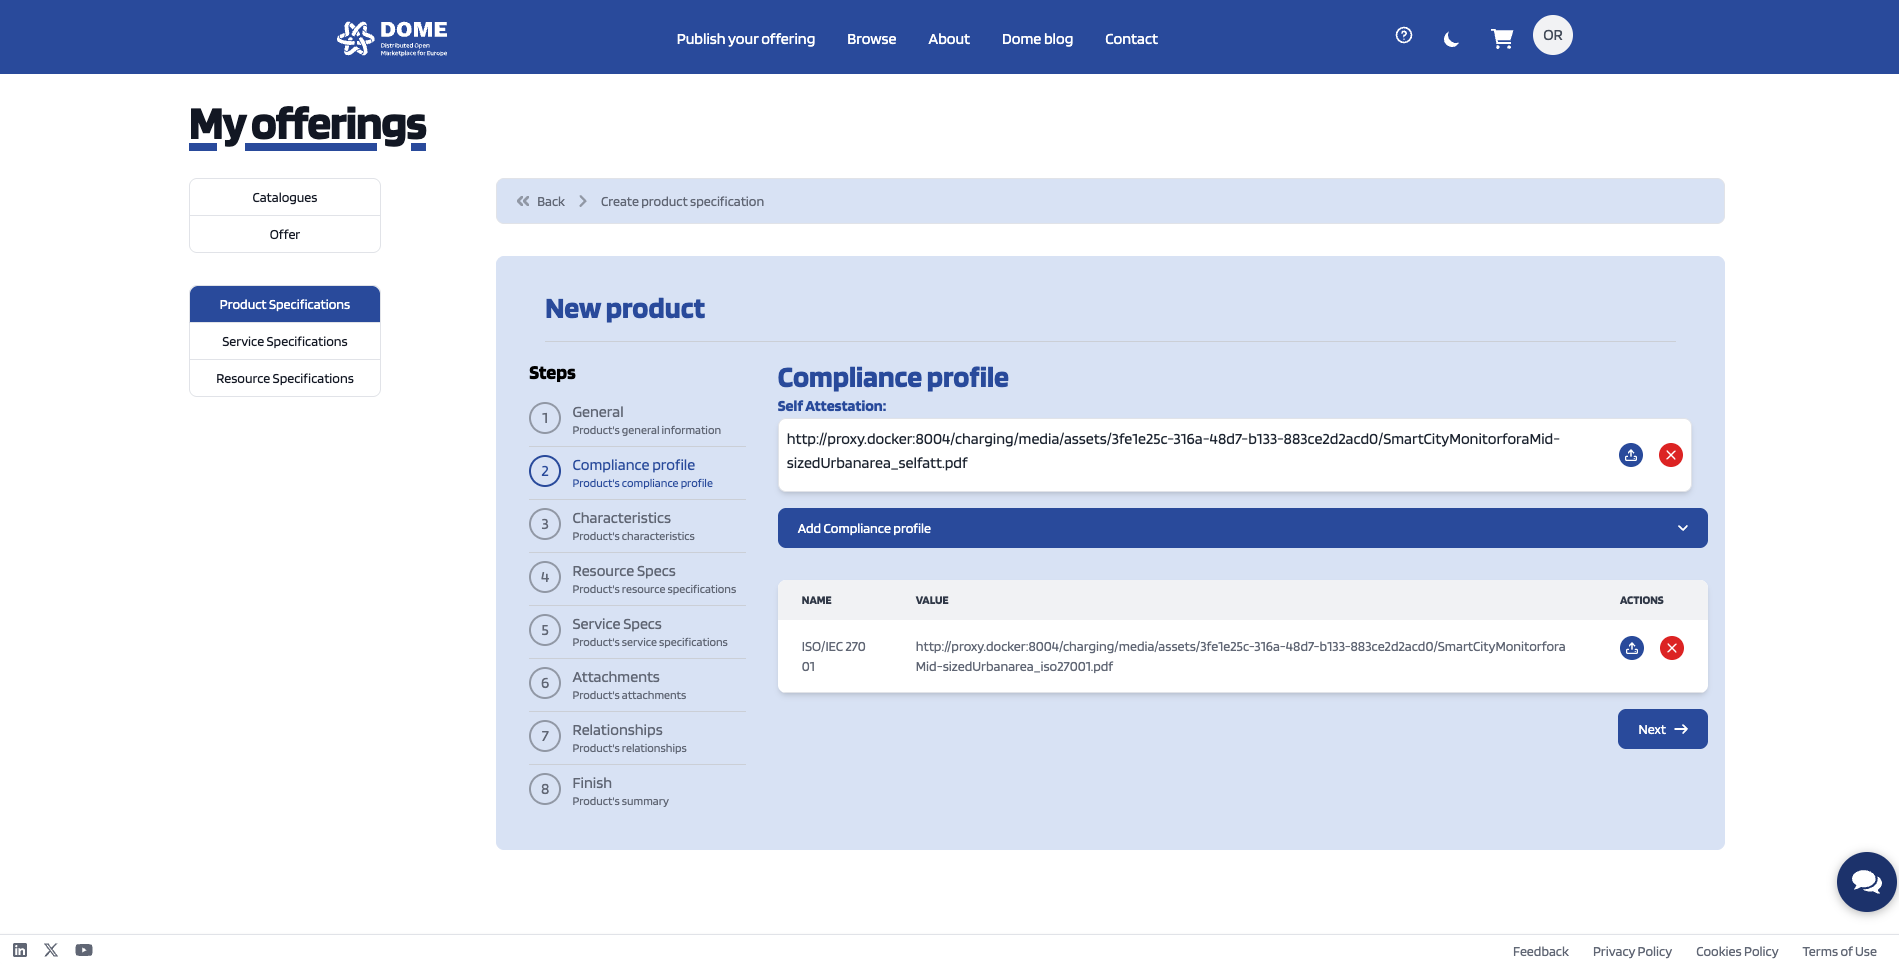The image size is (1899, 964).
Task: Open the YouTube footer icon
Action: point(84,950)
